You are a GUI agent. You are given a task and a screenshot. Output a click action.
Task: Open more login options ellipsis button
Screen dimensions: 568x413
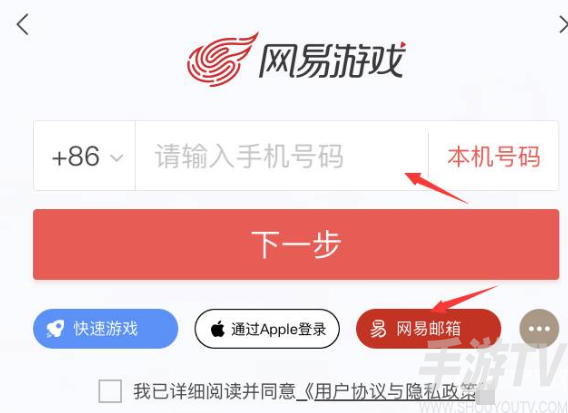click(539, 329)
